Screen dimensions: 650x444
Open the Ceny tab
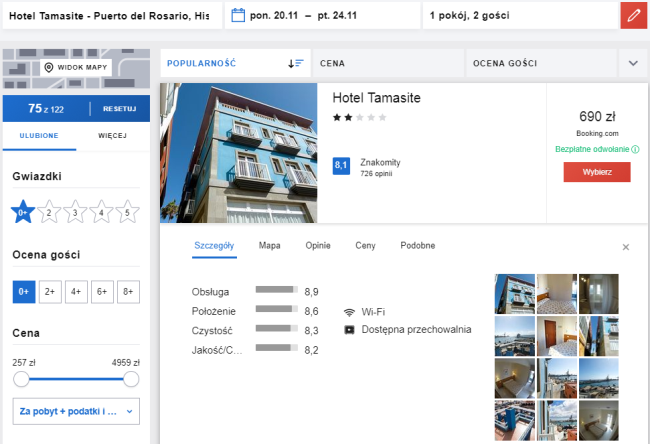(x=365, y=245)
